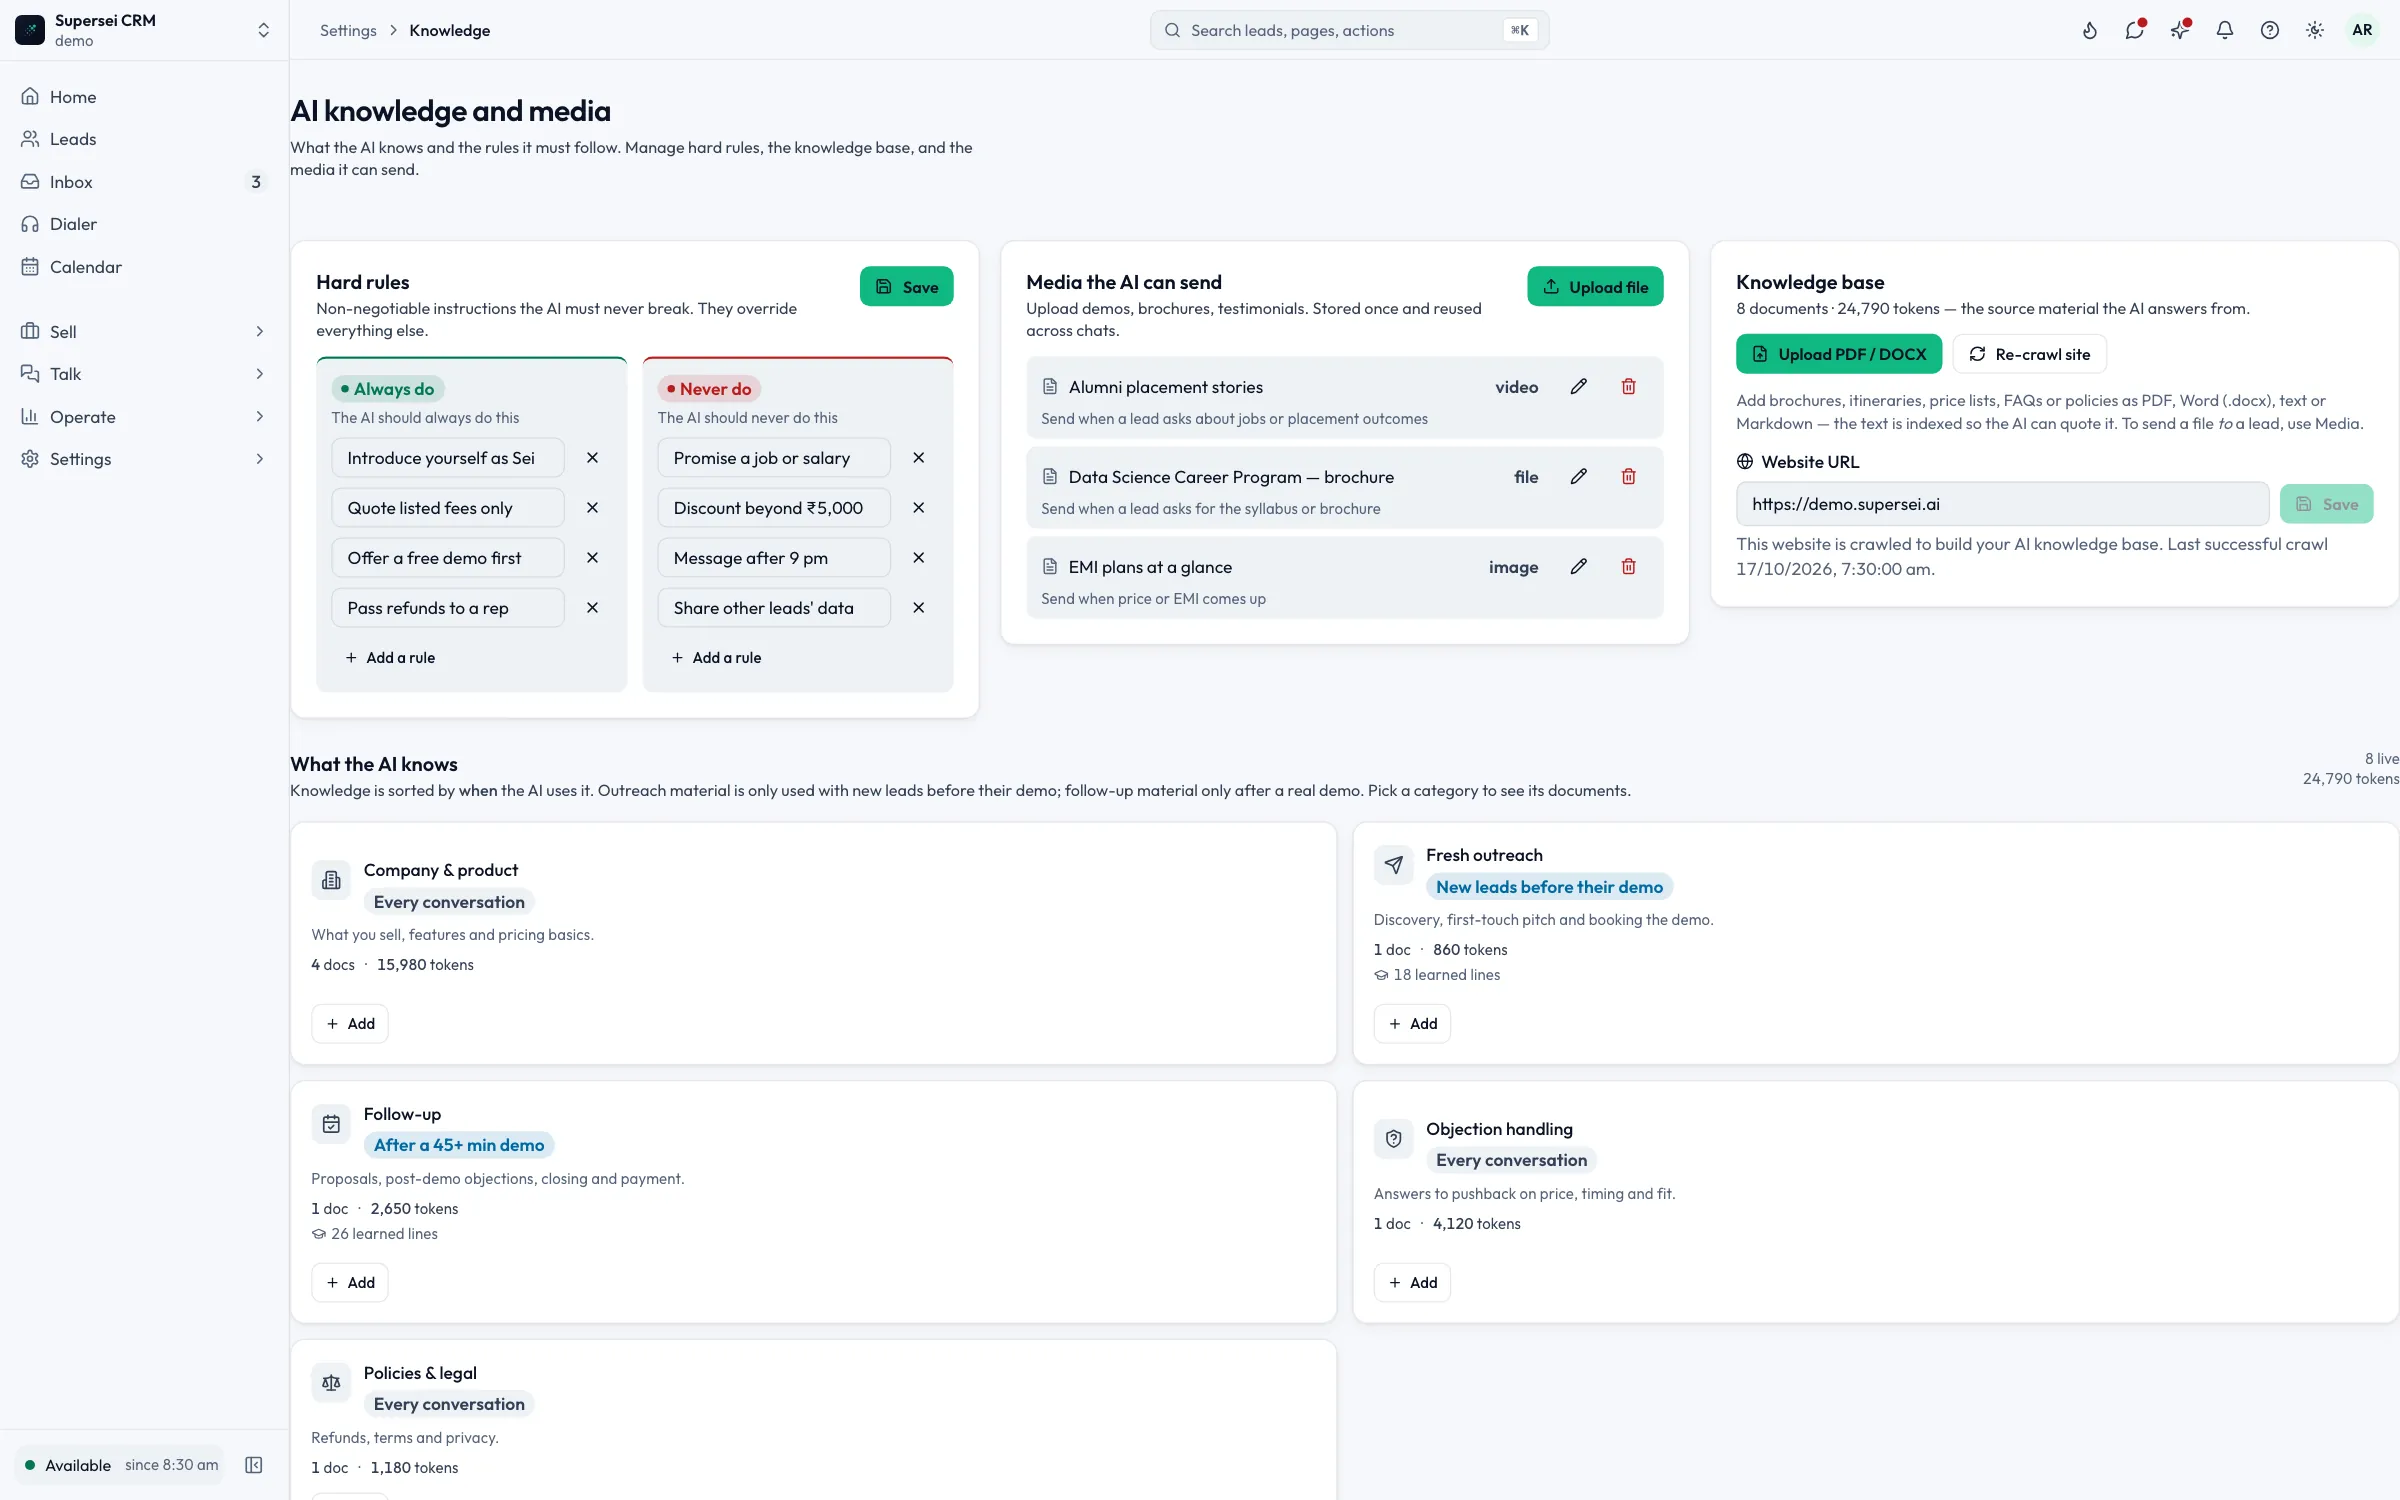
Task: Add a rule under Never do
Action: coord(716,658)
